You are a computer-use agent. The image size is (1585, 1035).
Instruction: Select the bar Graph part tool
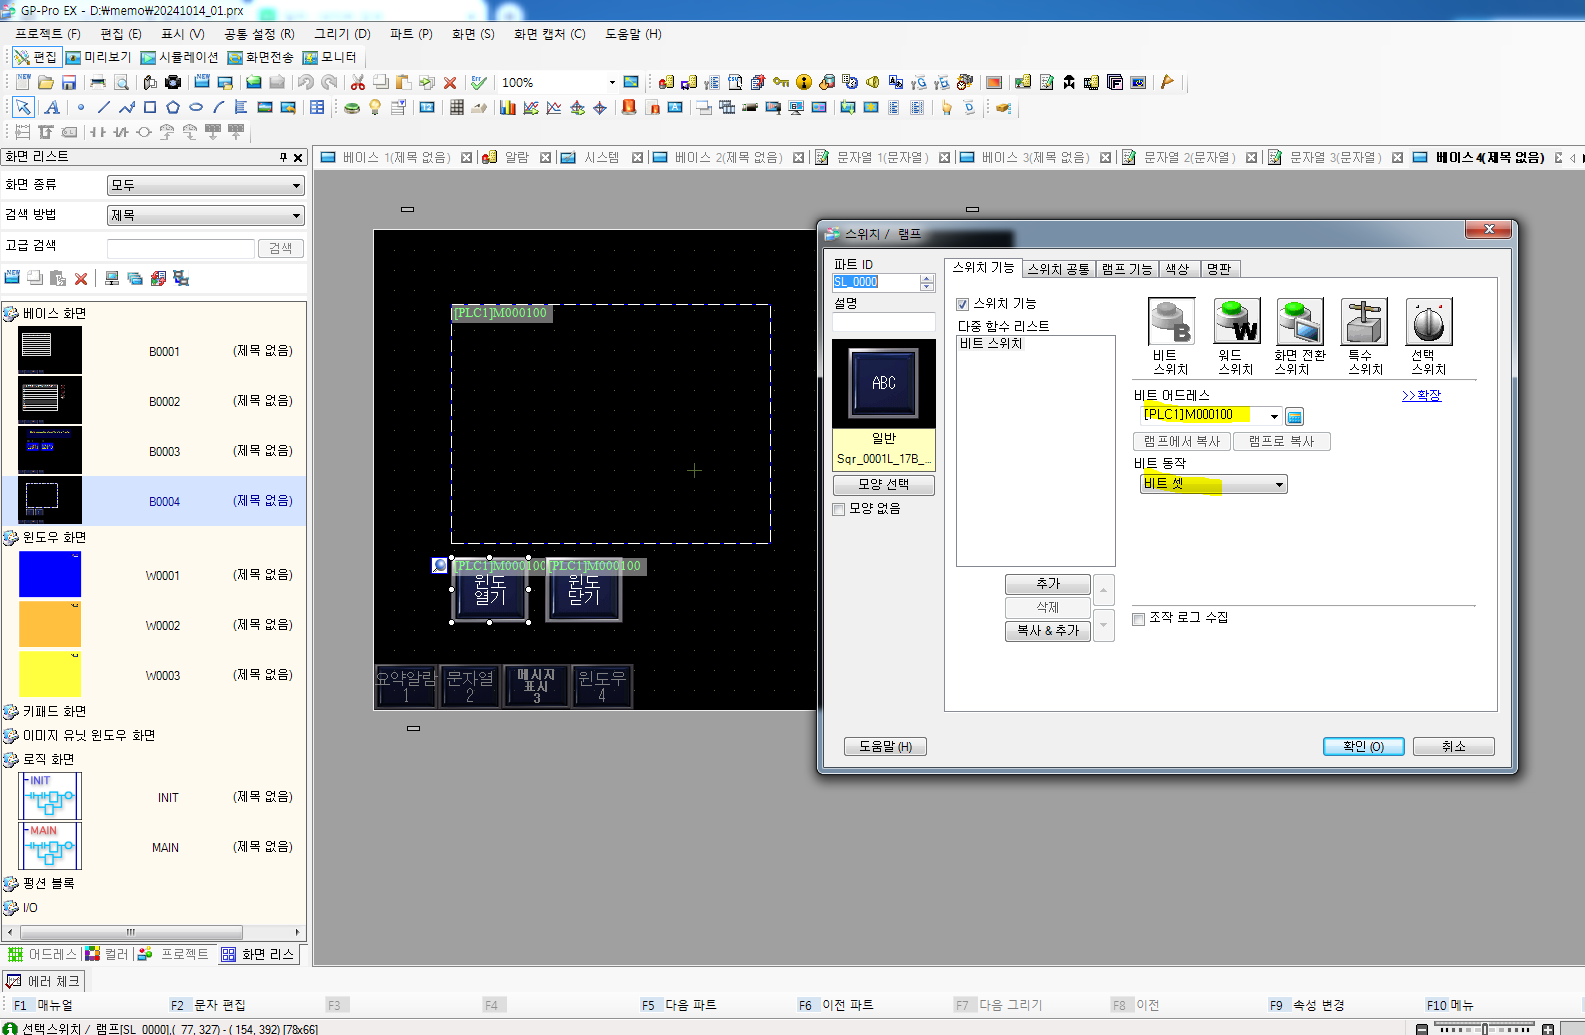pyautogui.click(x=508, y=107)
